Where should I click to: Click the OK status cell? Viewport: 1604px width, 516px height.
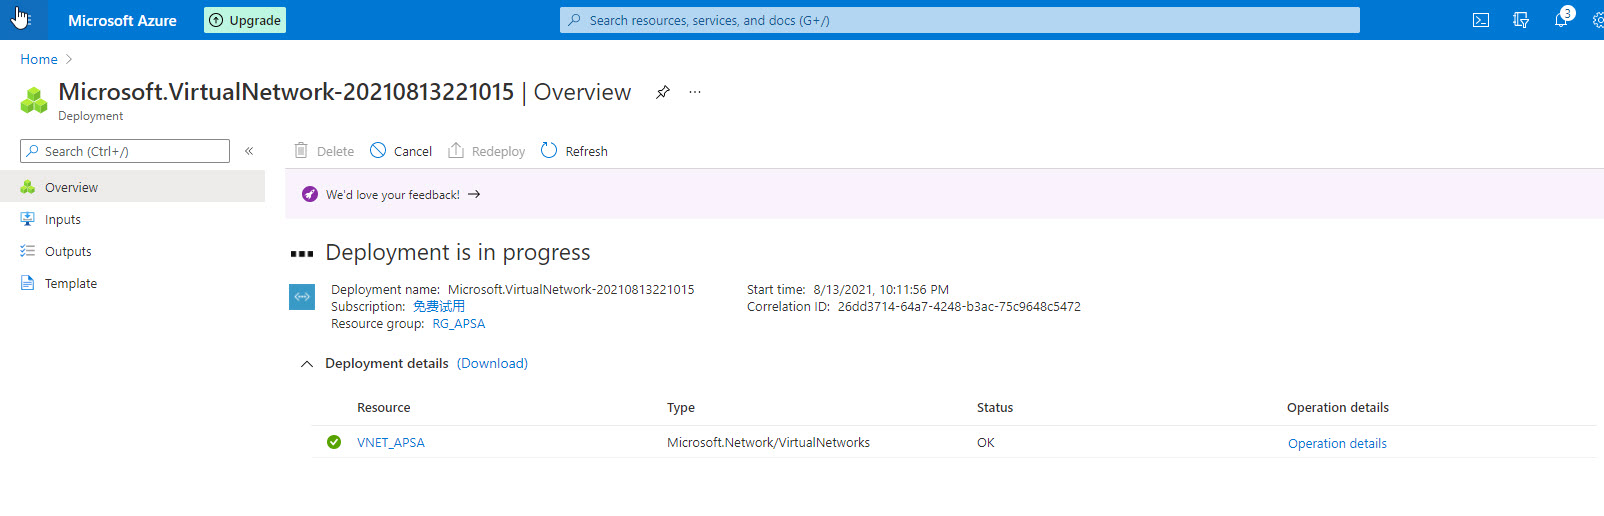[986, 442]
